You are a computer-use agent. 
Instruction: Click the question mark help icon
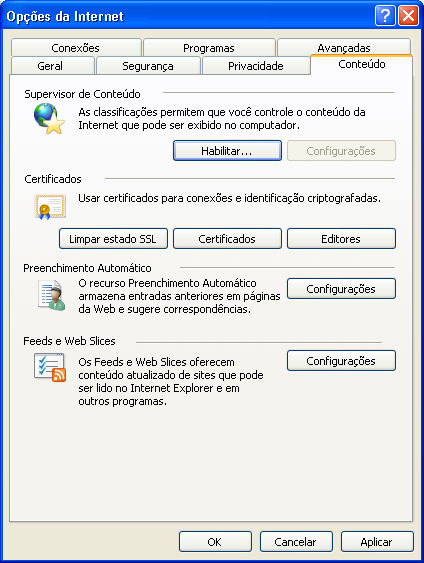click(385, 16)
